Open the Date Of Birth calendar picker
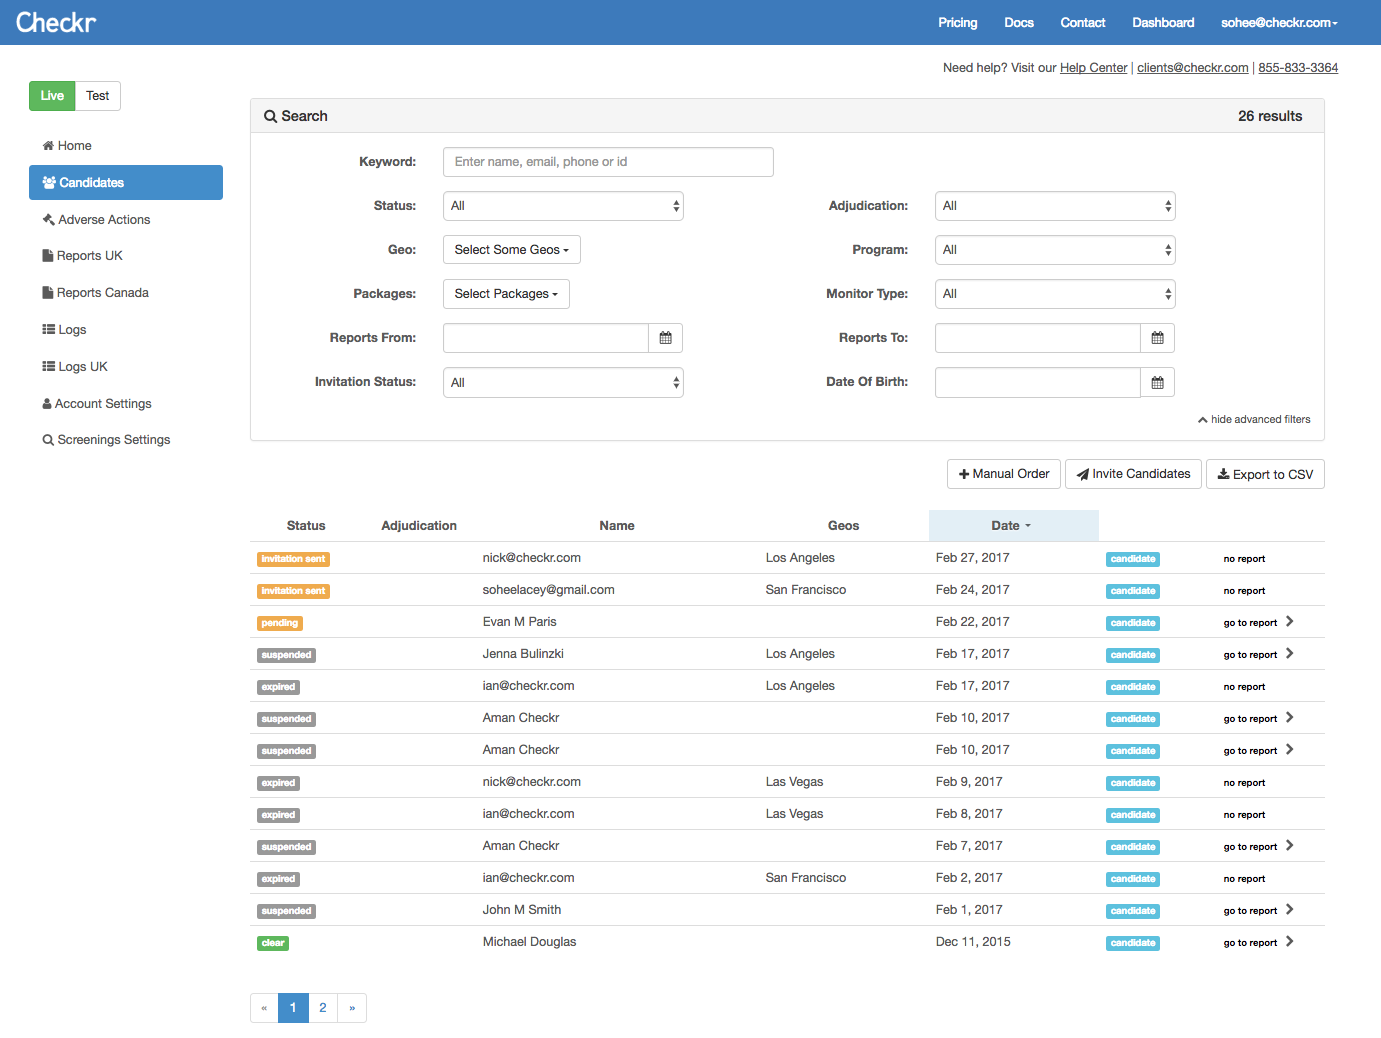 click(x=1157, y=382)
